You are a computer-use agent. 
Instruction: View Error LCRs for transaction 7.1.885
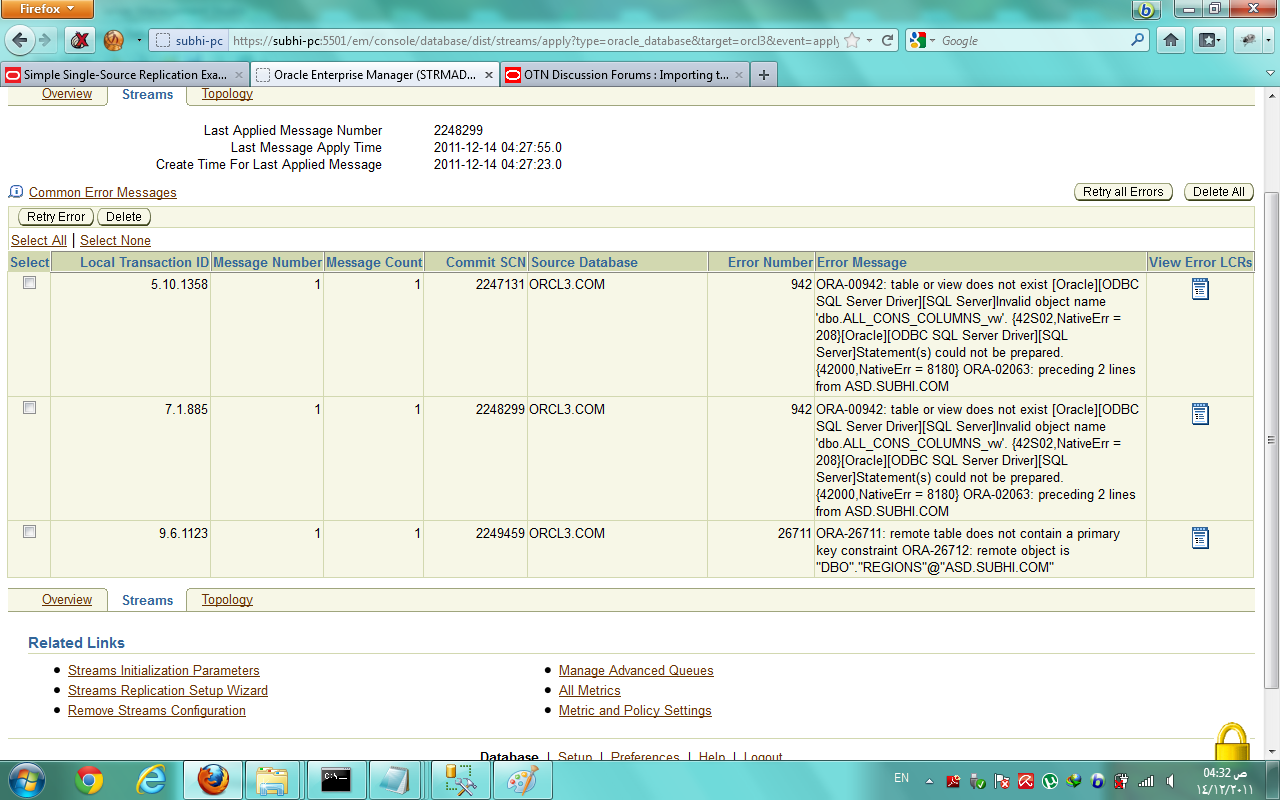click(1200, 414)
